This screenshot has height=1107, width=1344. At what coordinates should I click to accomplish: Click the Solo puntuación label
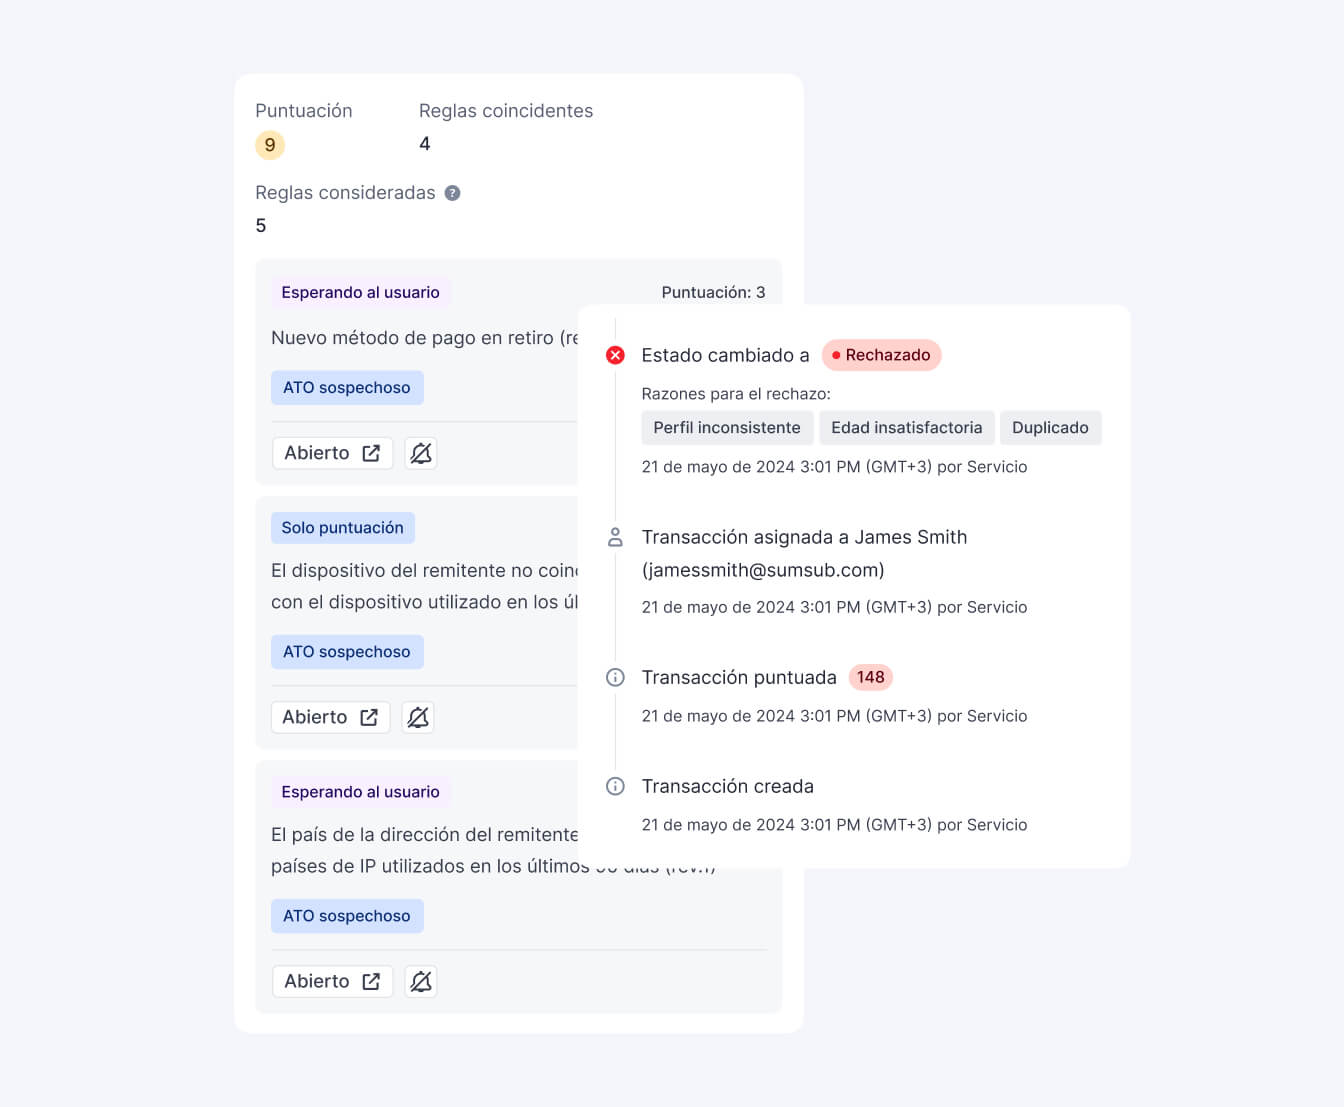[342, 527]
